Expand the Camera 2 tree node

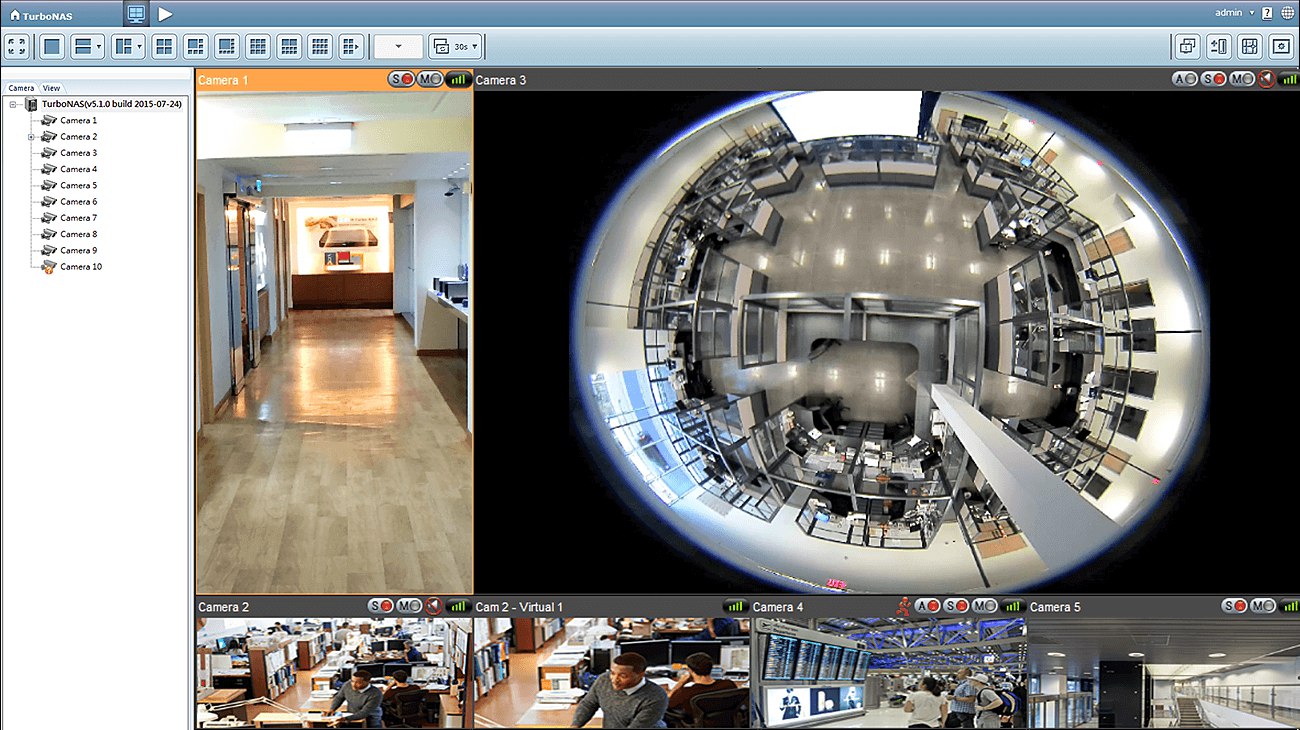coord(31,137)
